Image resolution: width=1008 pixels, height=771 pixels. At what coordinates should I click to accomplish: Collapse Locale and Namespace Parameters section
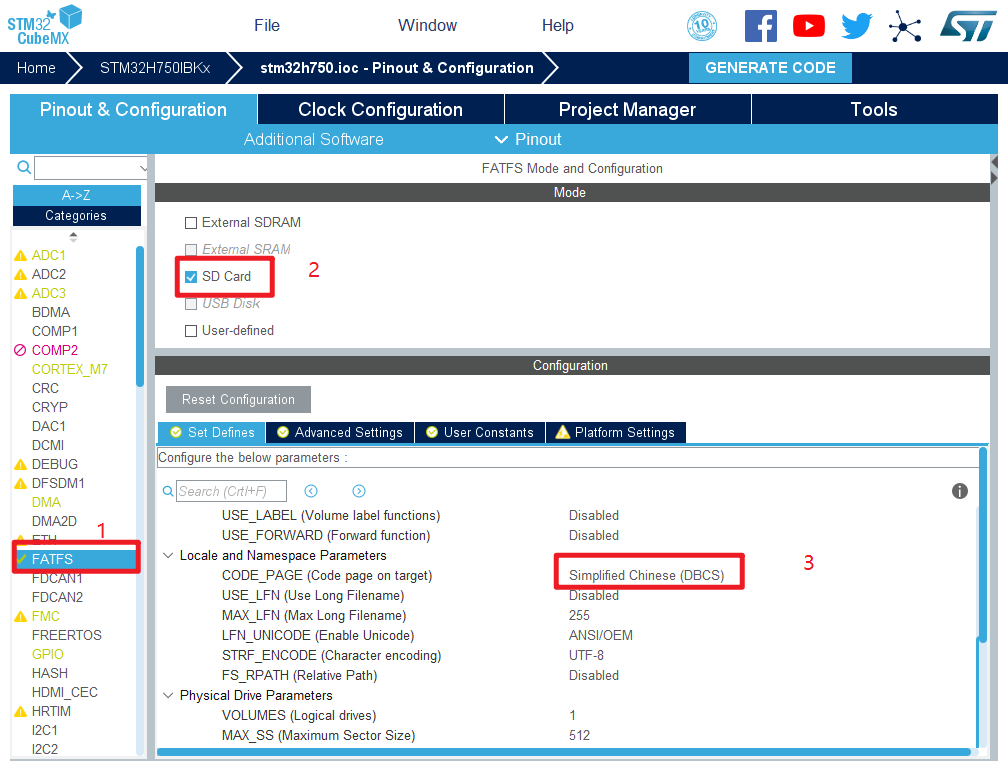[167, 556]
